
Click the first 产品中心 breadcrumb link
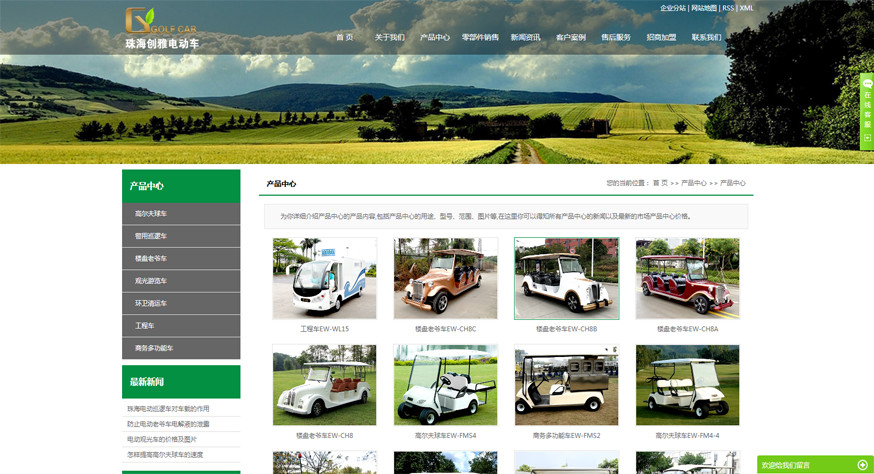click(x=693, y=183)
